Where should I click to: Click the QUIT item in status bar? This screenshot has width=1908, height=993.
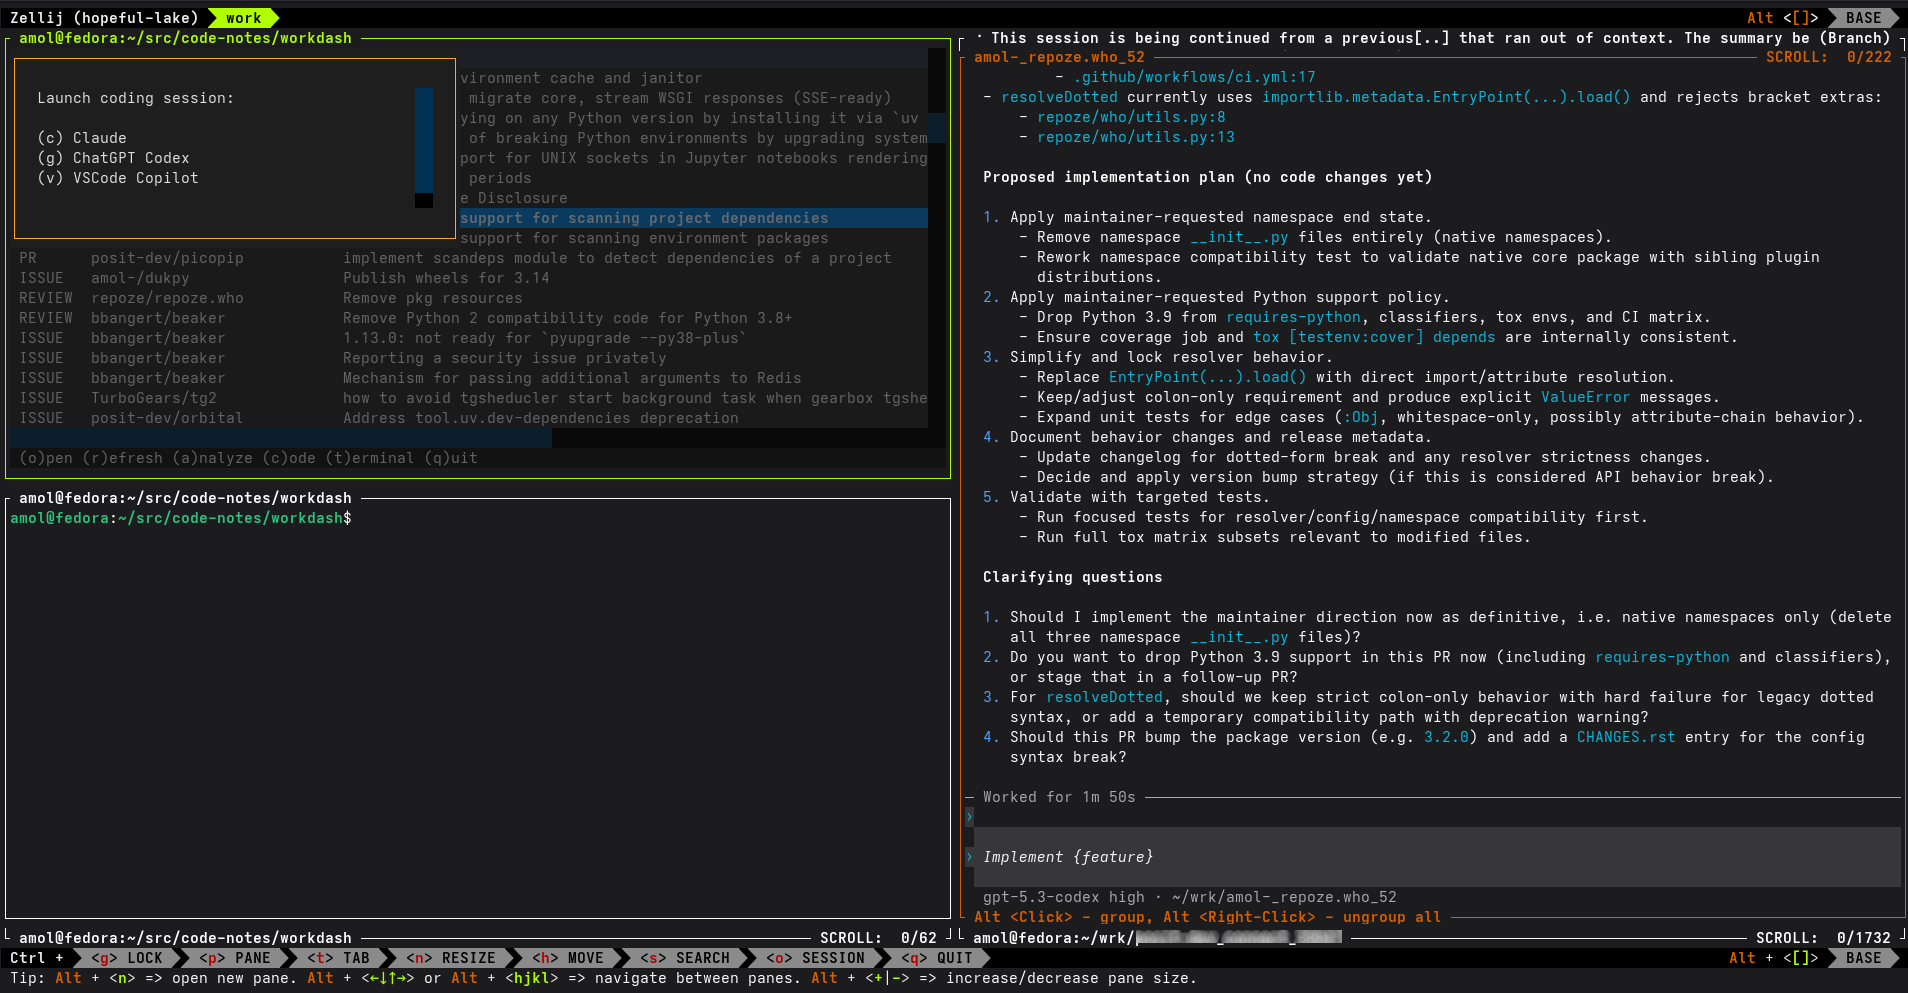tap(937, 958)
